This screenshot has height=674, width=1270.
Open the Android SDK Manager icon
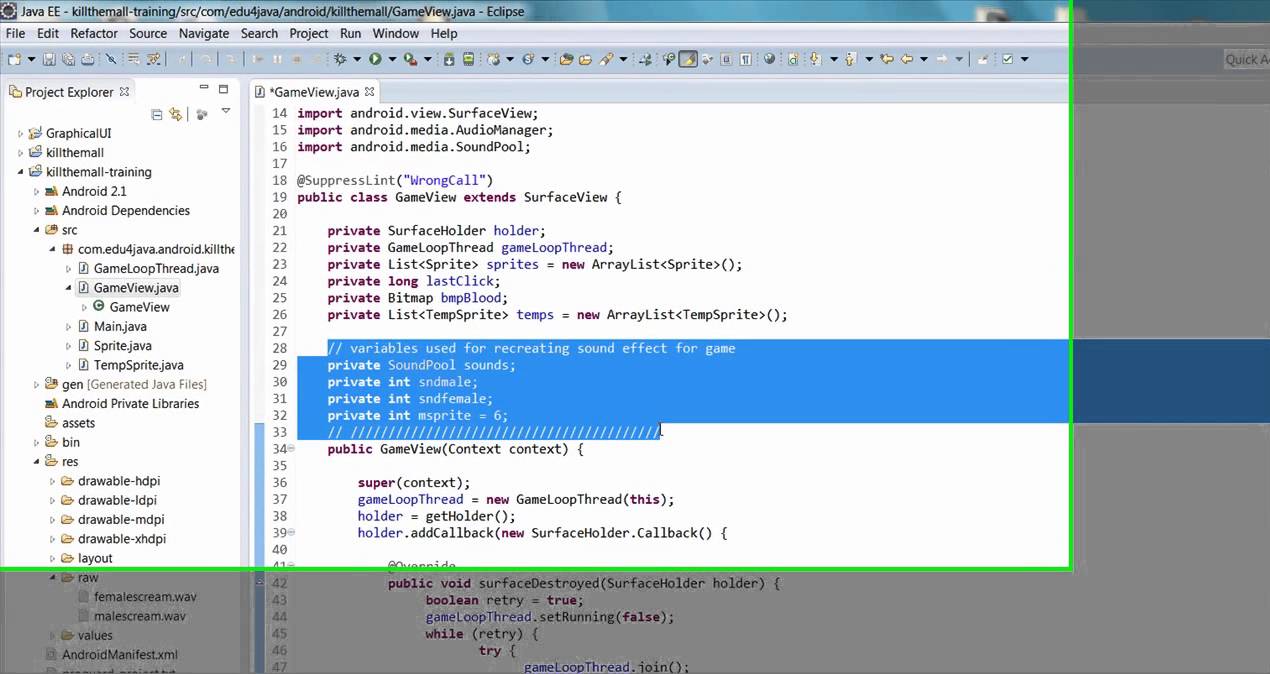click(x=449, y=59)
